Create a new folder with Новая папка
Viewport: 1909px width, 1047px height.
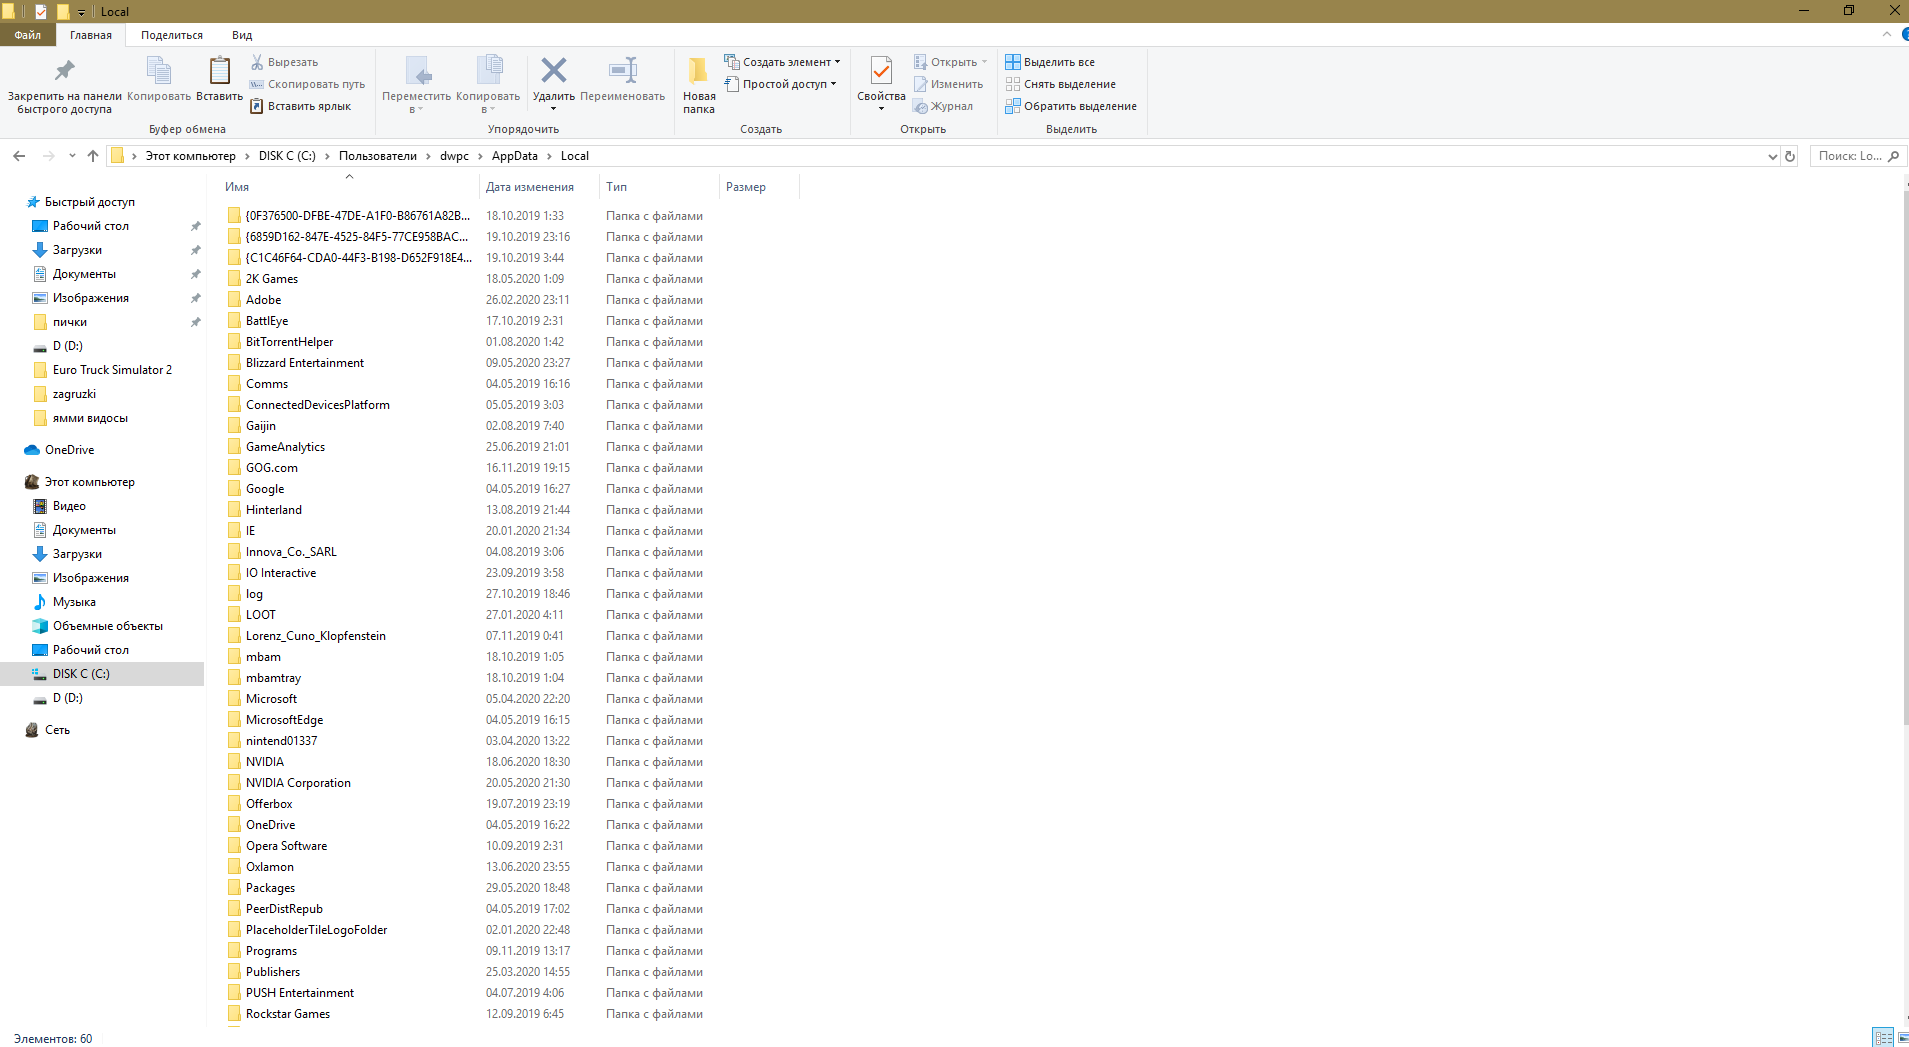point(699,85)
